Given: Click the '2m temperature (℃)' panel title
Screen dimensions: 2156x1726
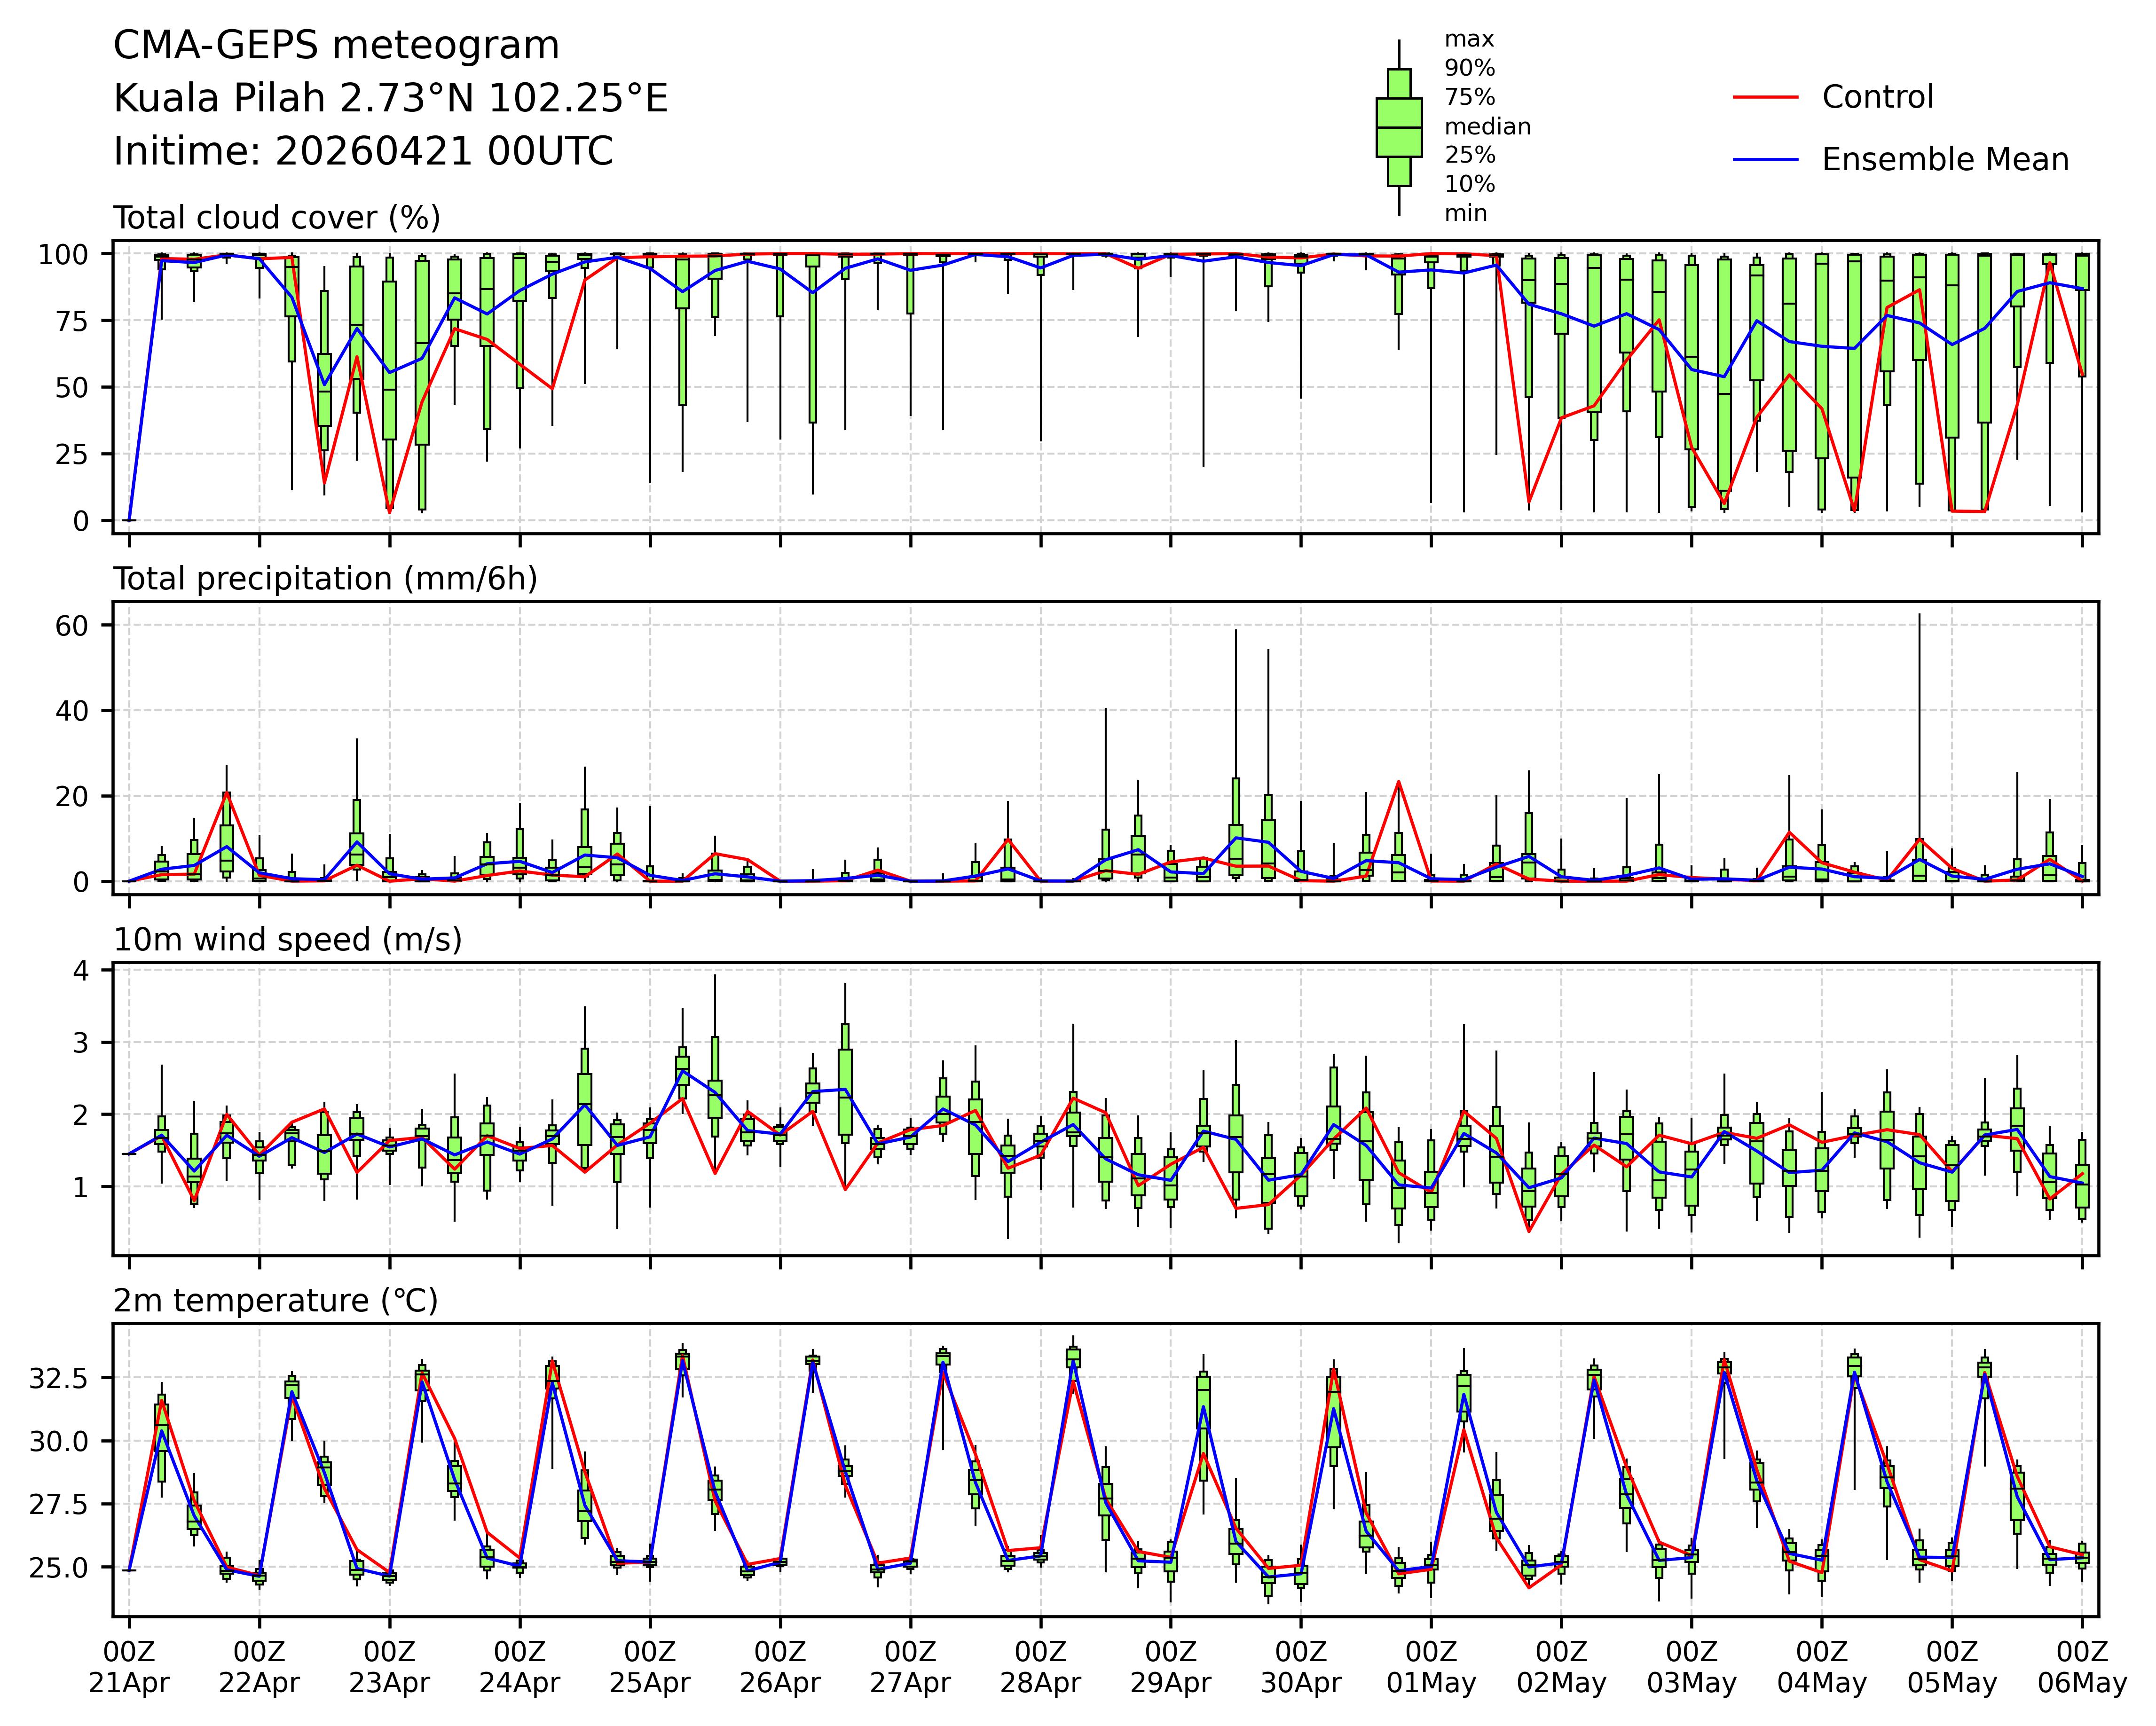Looking at the screenshot, I should tap(275, 1301).
